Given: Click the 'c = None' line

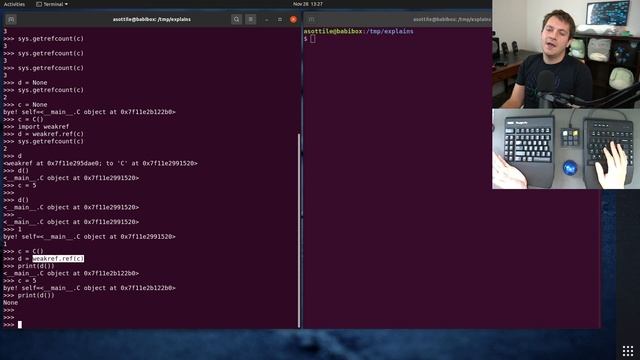Looking at the screenshot, I should [x=25, y=104].
